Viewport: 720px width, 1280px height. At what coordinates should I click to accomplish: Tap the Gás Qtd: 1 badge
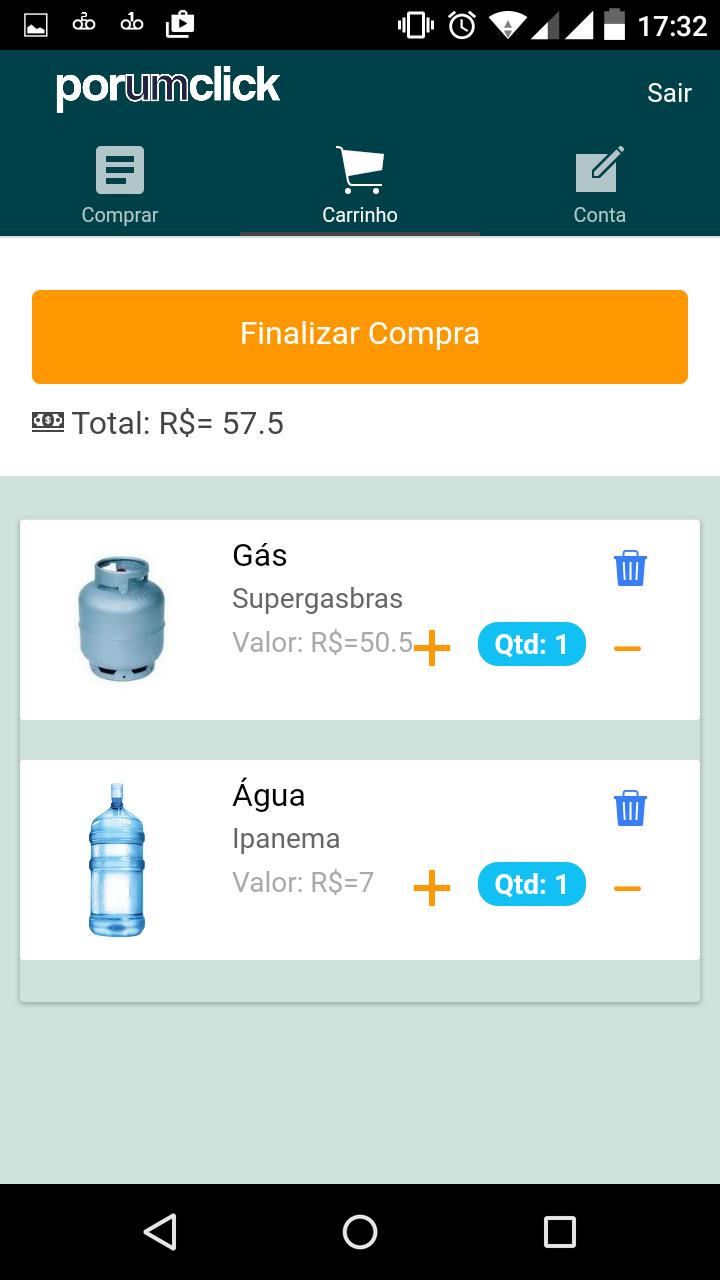click(x=531, y=644)
